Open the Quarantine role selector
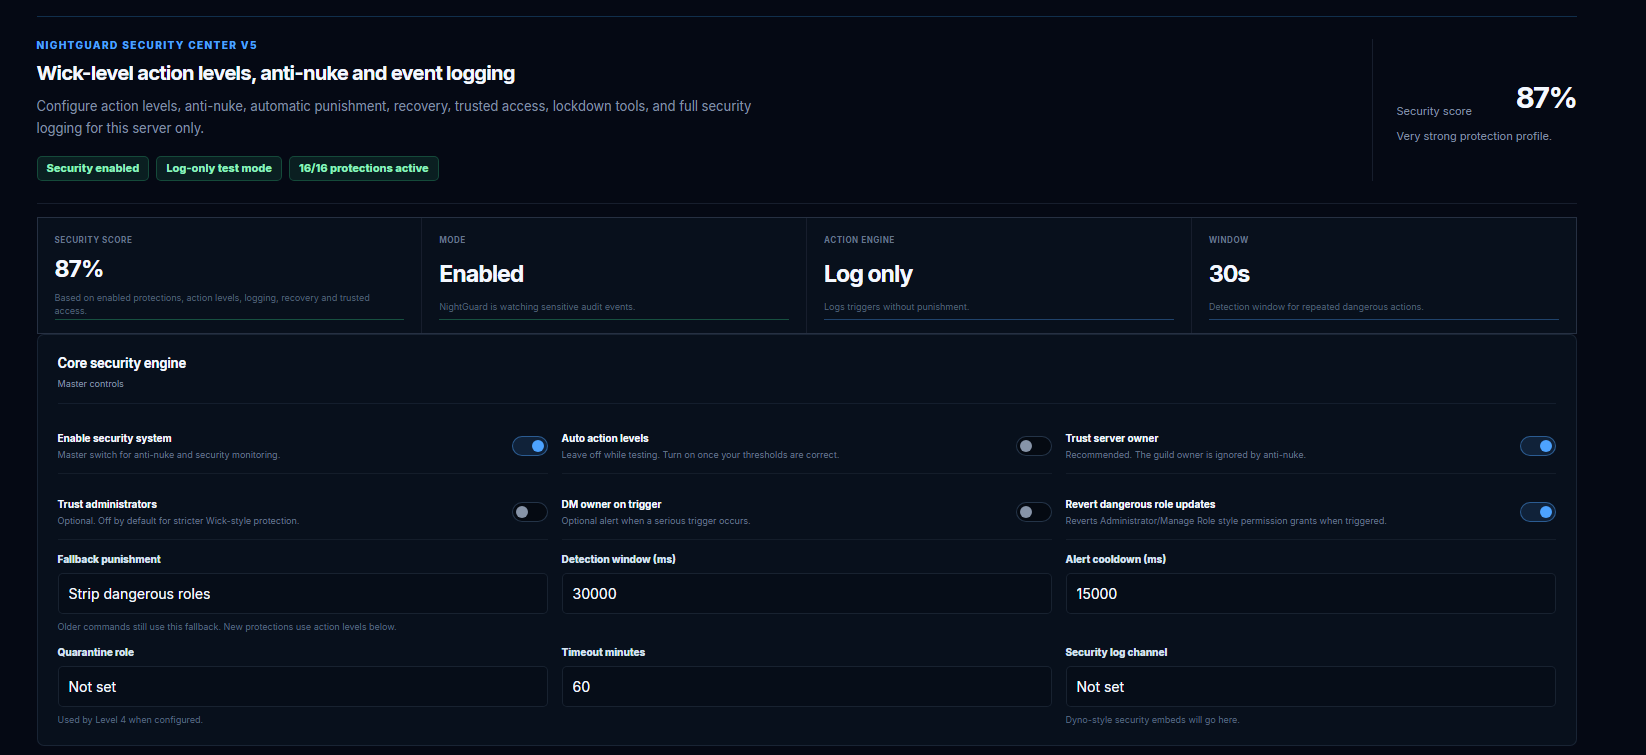 pyautogui.click(x=302, y=686)
